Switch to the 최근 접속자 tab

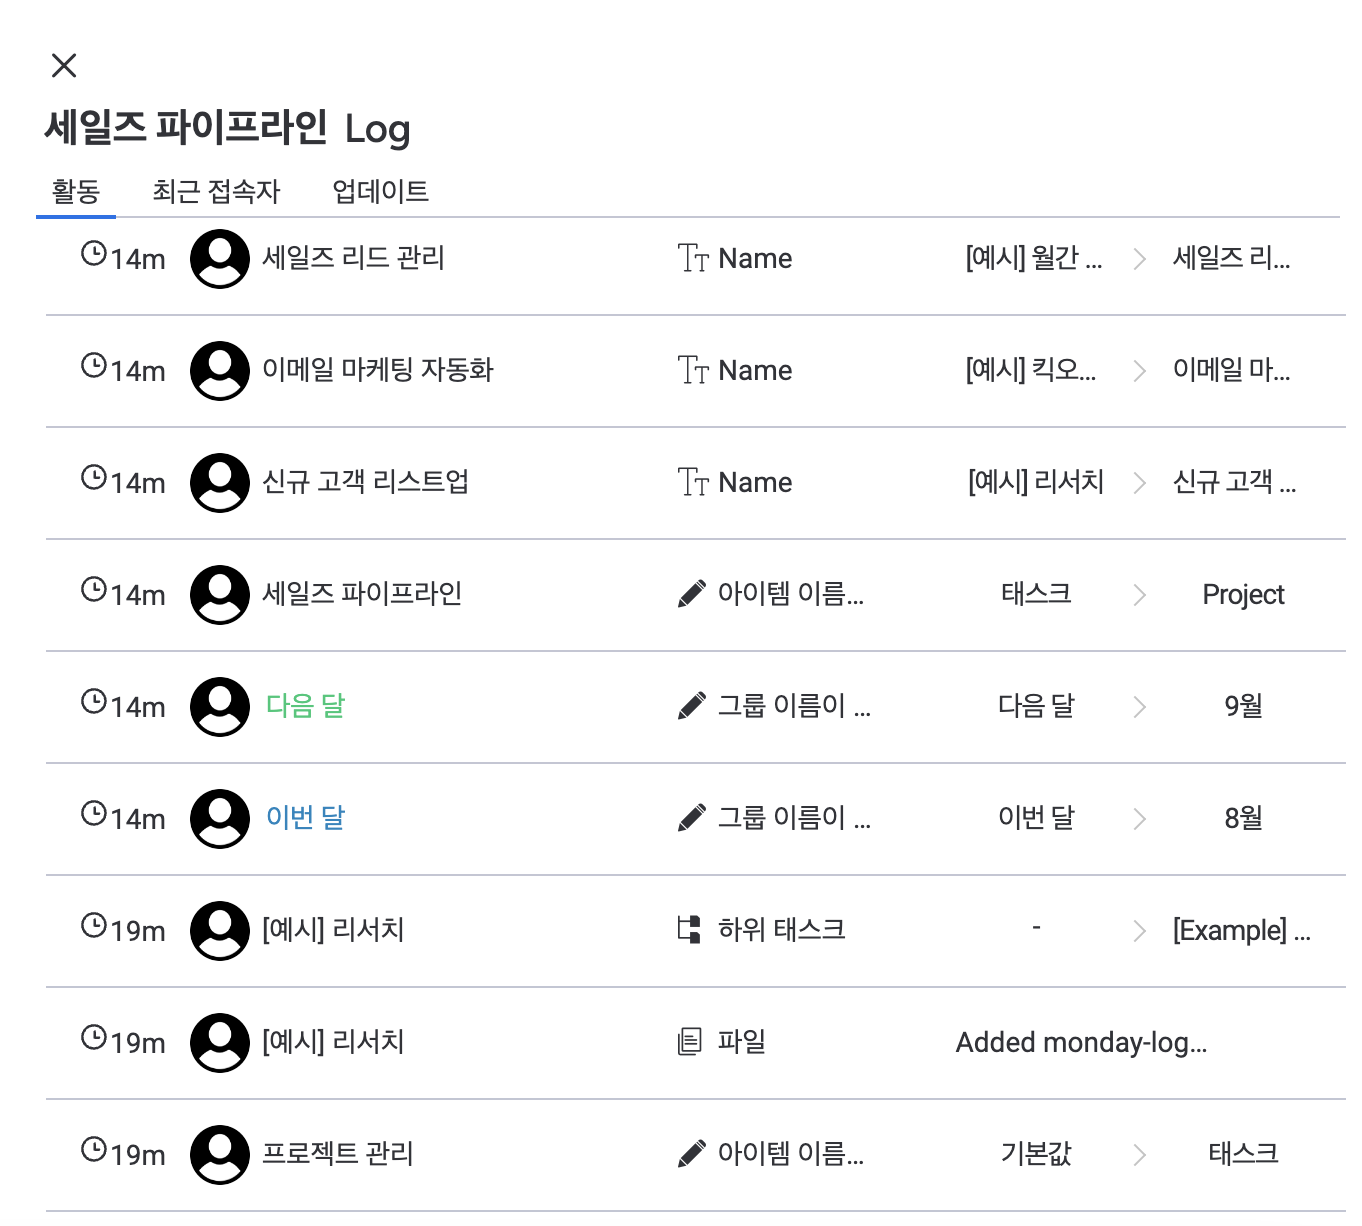[216, 191]
